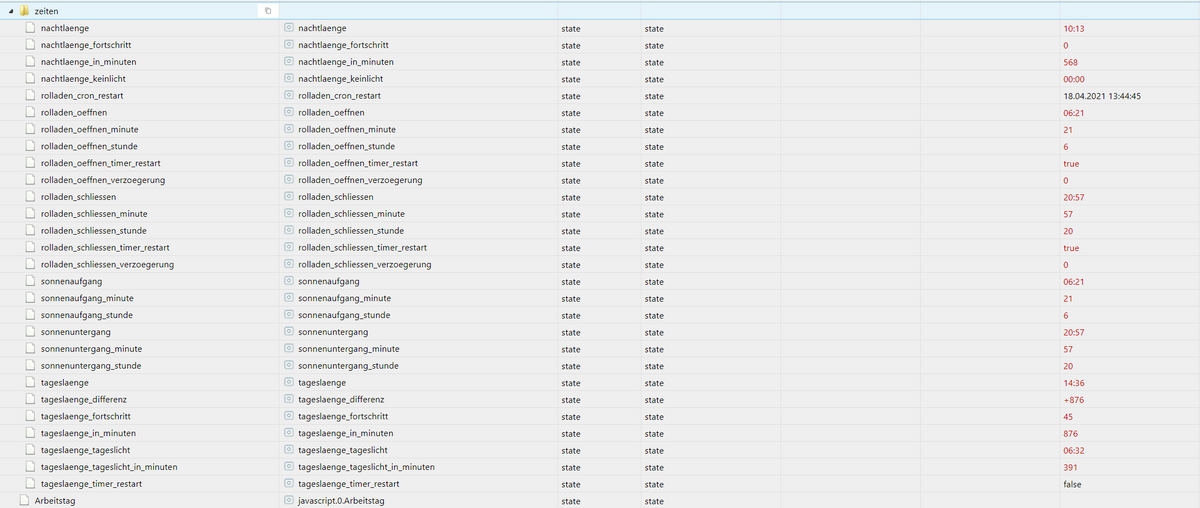Image resolution: width=1200 pixels, height=508 pixels.
Task: Click document icon left of sonnenuntergang ID
Action: [x=31, y=332]
